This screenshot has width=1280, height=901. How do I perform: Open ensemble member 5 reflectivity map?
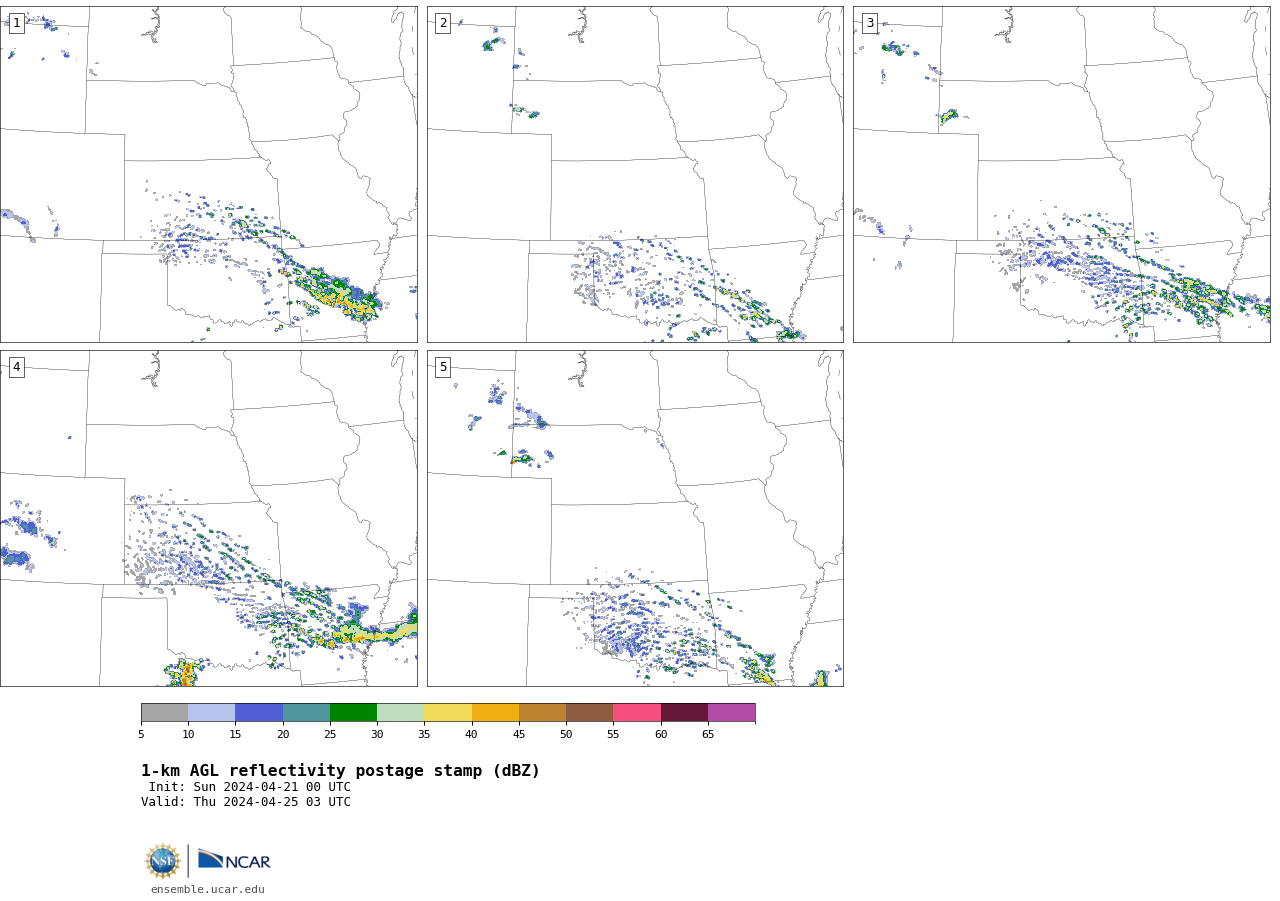coord(635,518)
